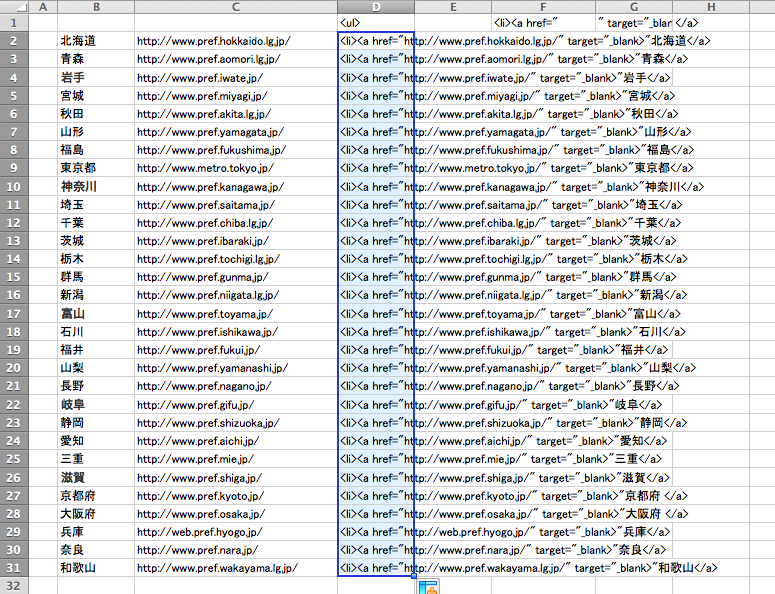This screenshot has width=775, height=594.
Task: Click the cell containing 北海道
Action: 96,41
